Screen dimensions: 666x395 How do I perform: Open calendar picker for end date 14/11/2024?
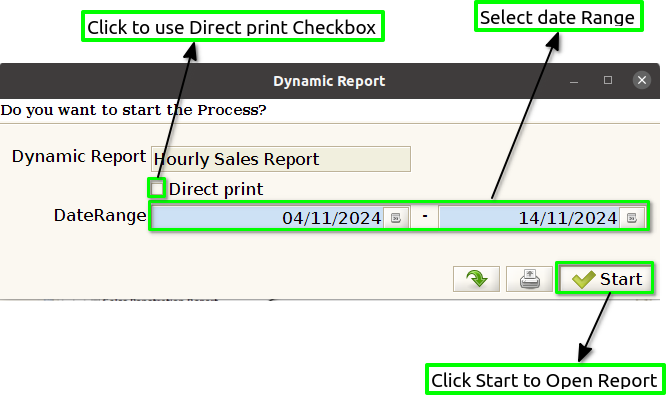pyautogui.click(x=632, y=218)
